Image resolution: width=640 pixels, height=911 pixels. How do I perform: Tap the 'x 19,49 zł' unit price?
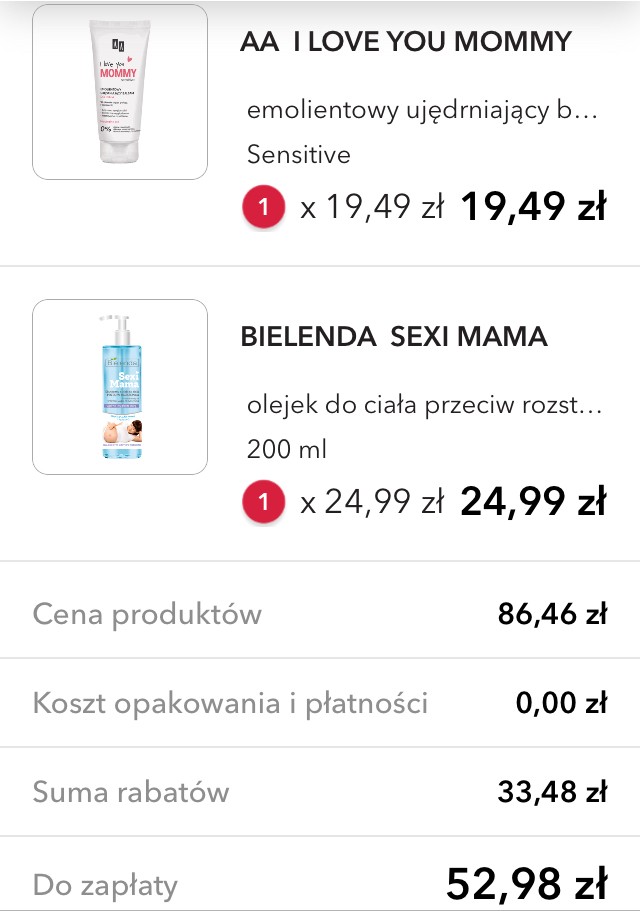point(372,208)
